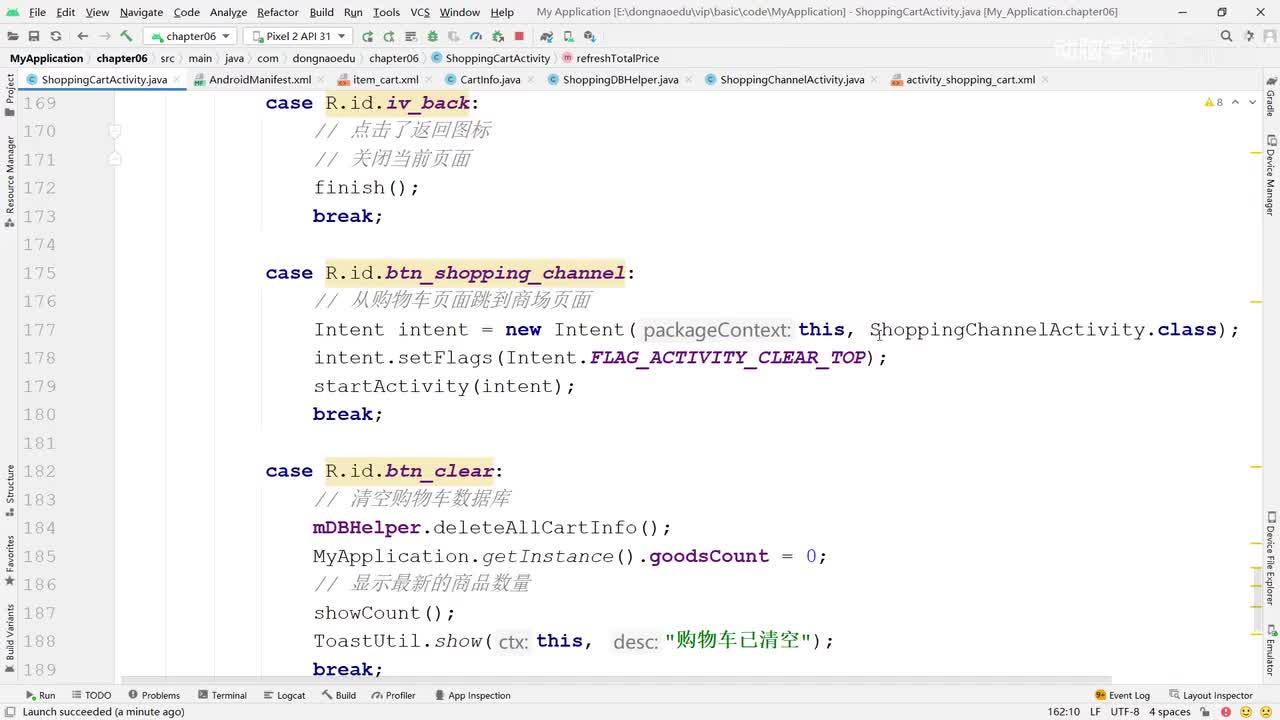Open the Event Log panel
Screen dimensions: 1280x720
1122,695
